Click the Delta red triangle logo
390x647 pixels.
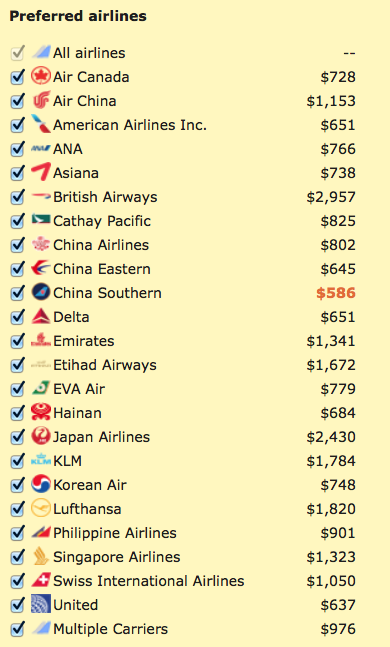(x=41, y=316)
